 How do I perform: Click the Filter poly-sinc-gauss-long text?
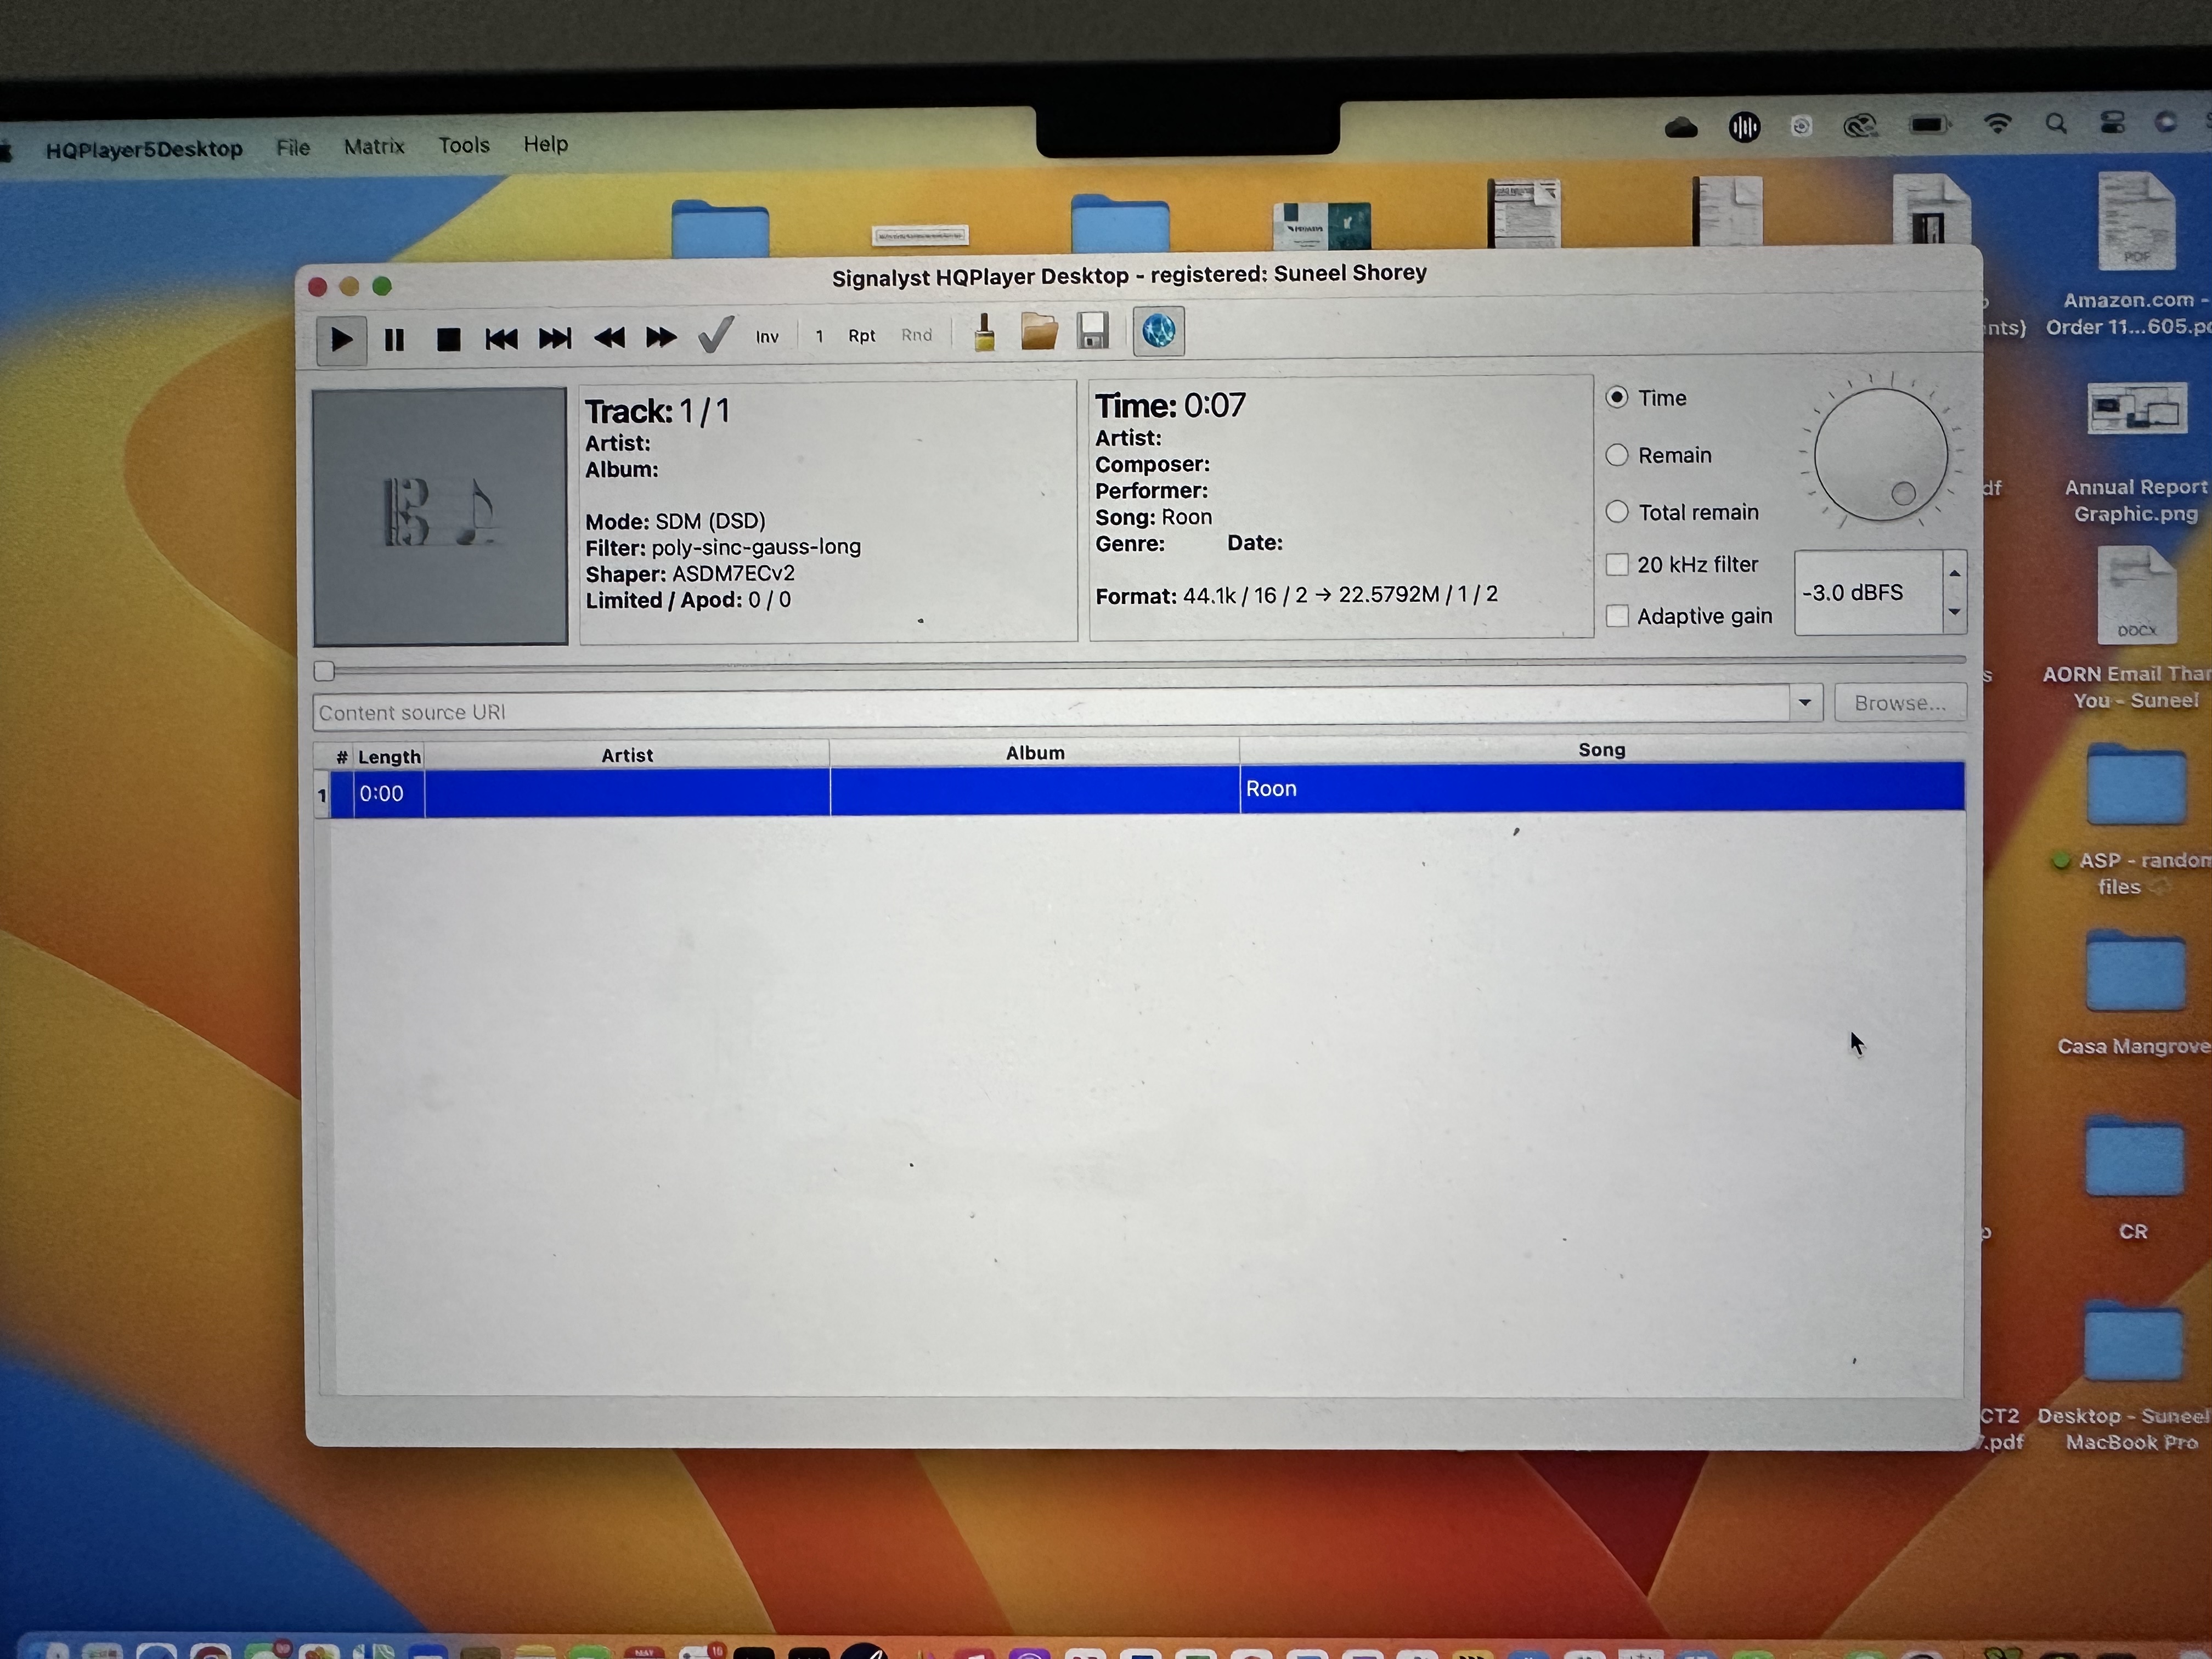(x=723, y=547)
